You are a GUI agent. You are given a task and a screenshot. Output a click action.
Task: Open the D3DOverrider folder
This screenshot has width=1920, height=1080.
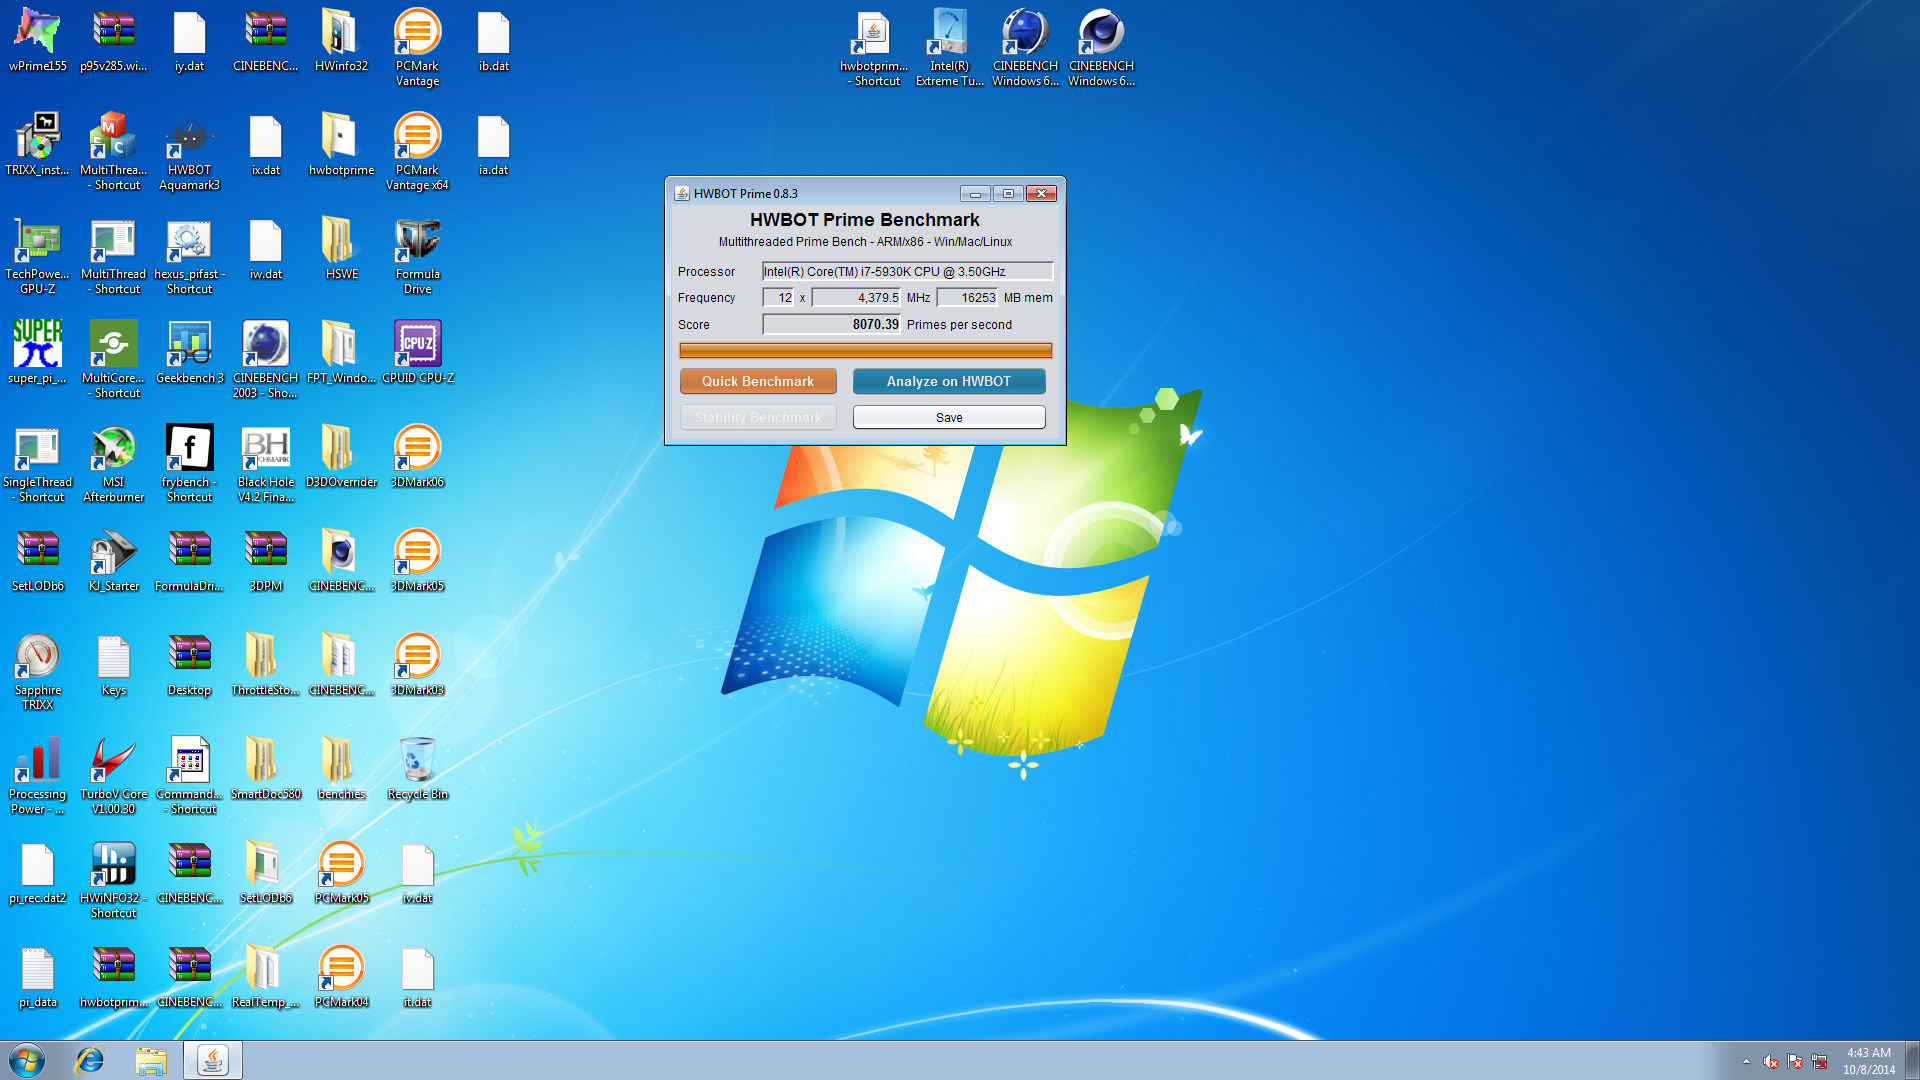(x=341, y=456)
